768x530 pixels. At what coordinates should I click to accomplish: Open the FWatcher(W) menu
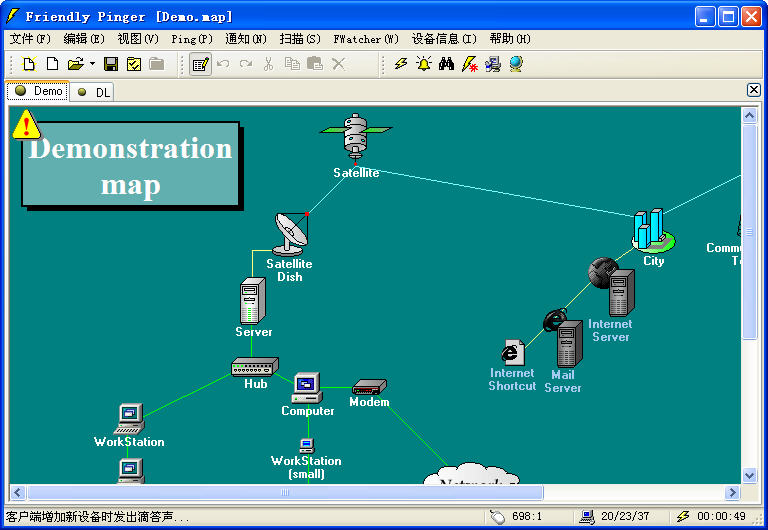[365, 39]
